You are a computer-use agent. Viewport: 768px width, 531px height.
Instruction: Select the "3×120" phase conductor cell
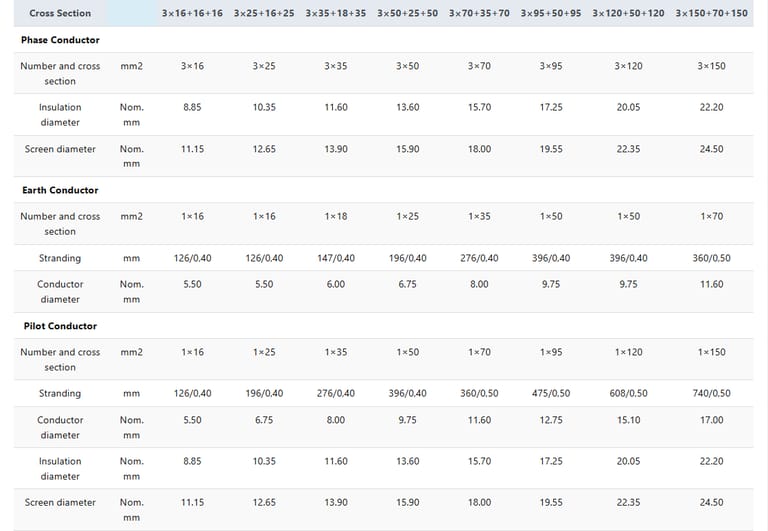click(628, 66)
